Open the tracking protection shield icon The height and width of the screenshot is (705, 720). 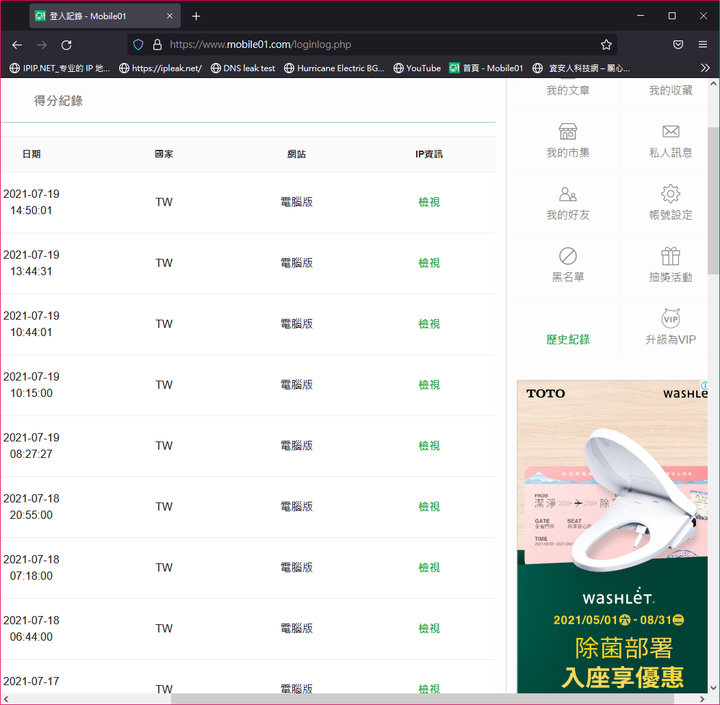(138, 45)
